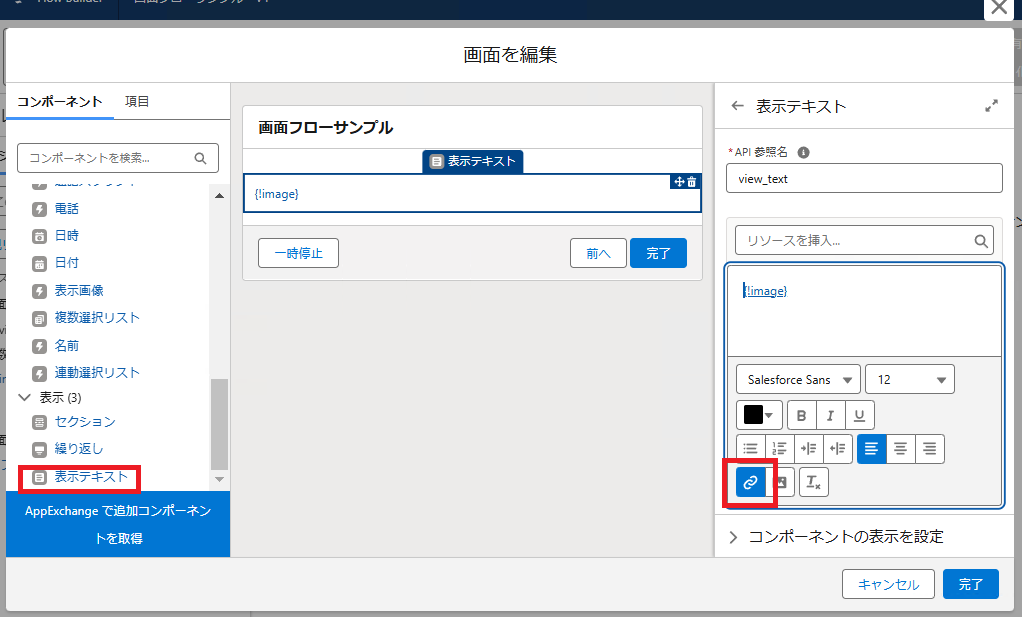
Task: Toggle italic formatting
Action: pyautogui.click(x=830, y=415)
